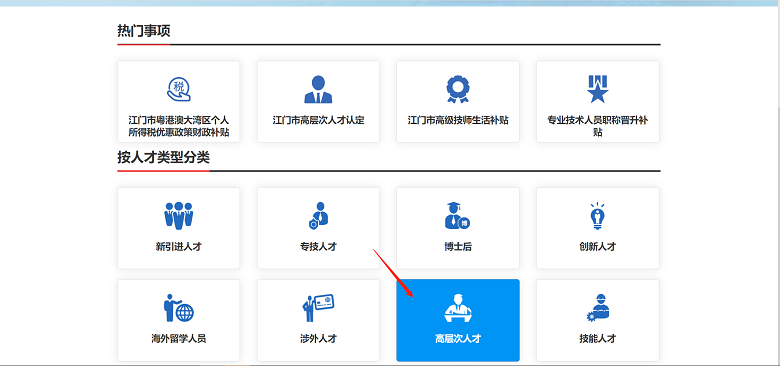Image resolution: width=780 pixels, height=366 pixels.
Task: Click the globe person icon for 海外留学人员
Action: [179, 308]
